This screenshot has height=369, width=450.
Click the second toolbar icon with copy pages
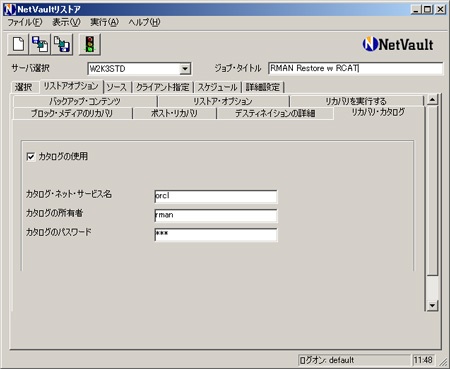(x=40, y=44)
